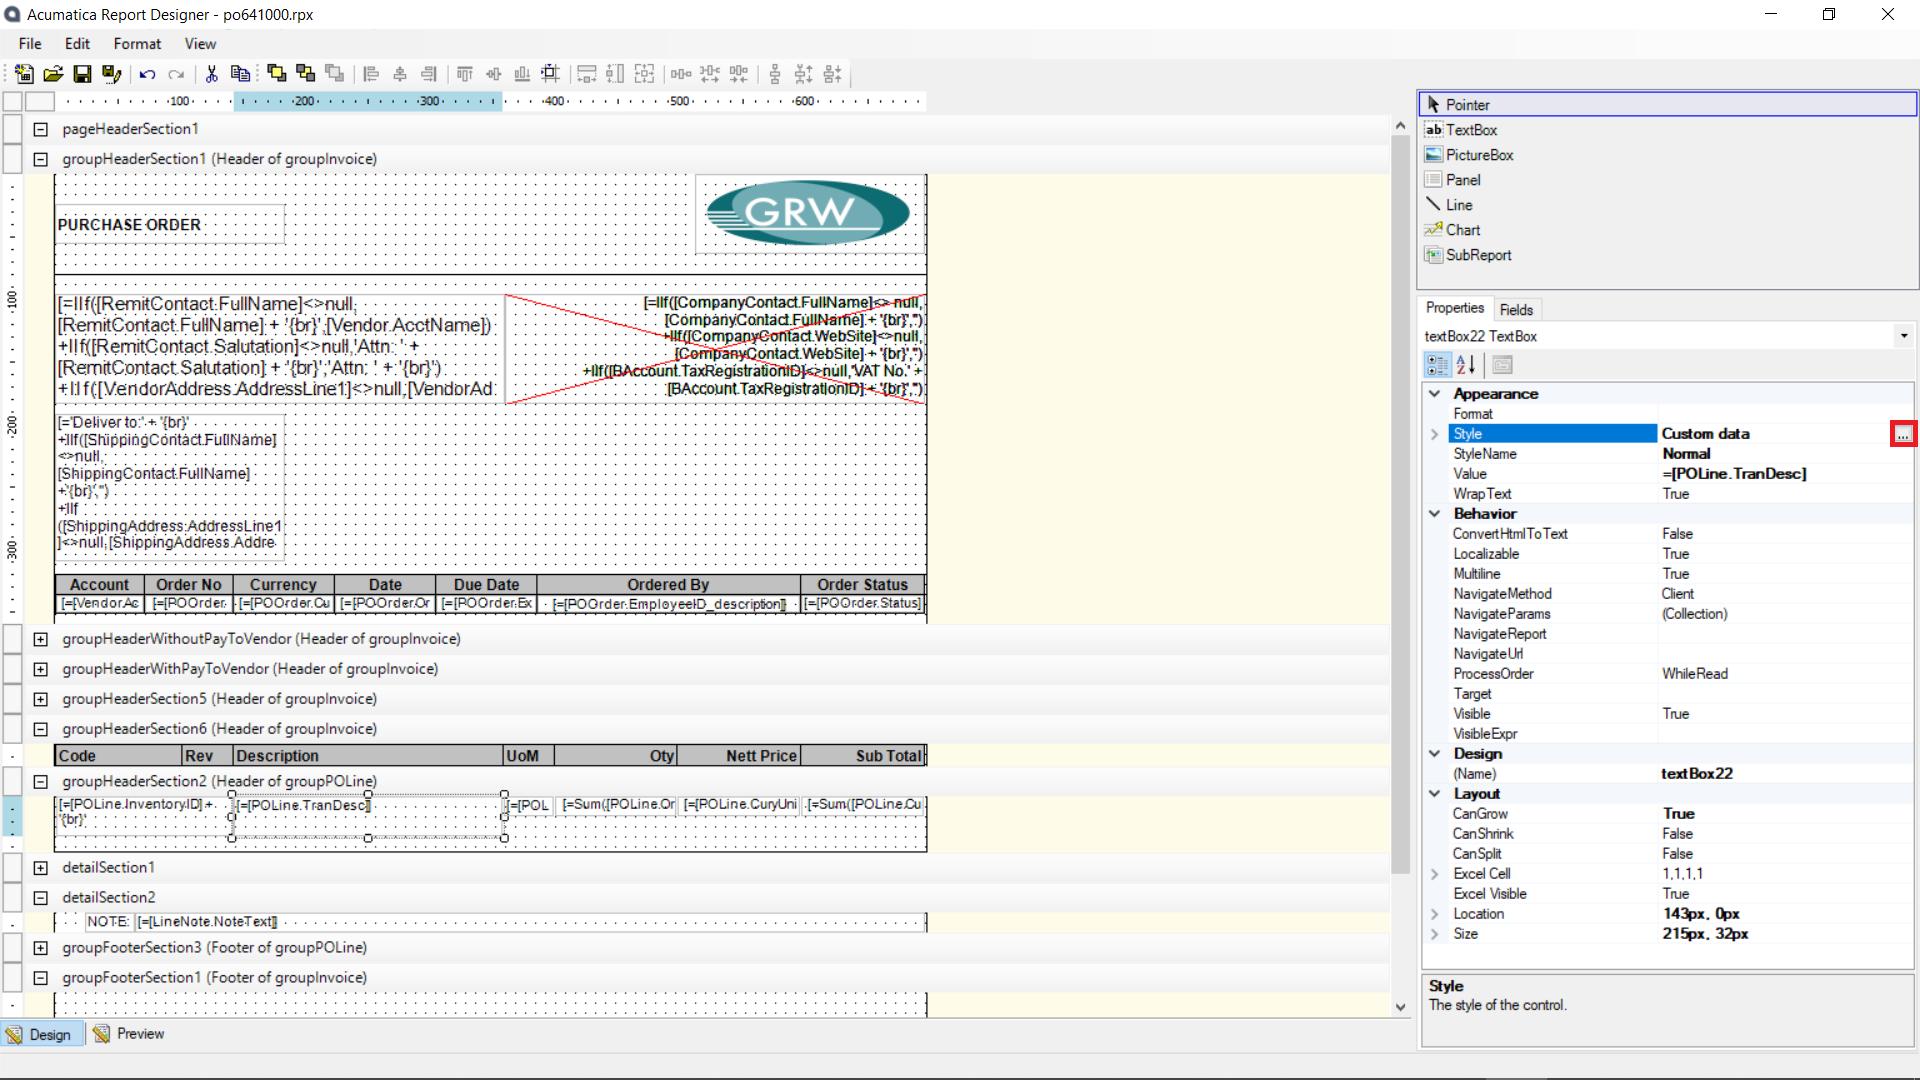Switch to Preview mode tab

(130, 1034)
